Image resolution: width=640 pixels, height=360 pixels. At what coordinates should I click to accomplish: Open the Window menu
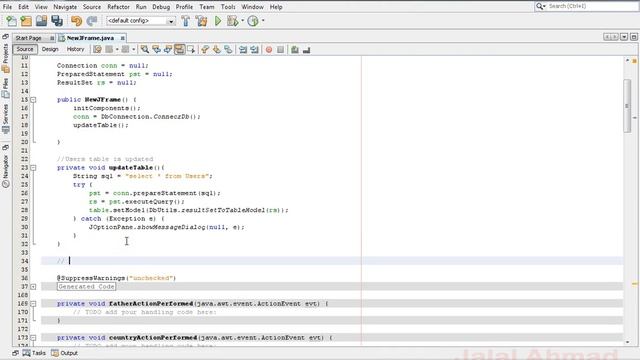(252, 7)
